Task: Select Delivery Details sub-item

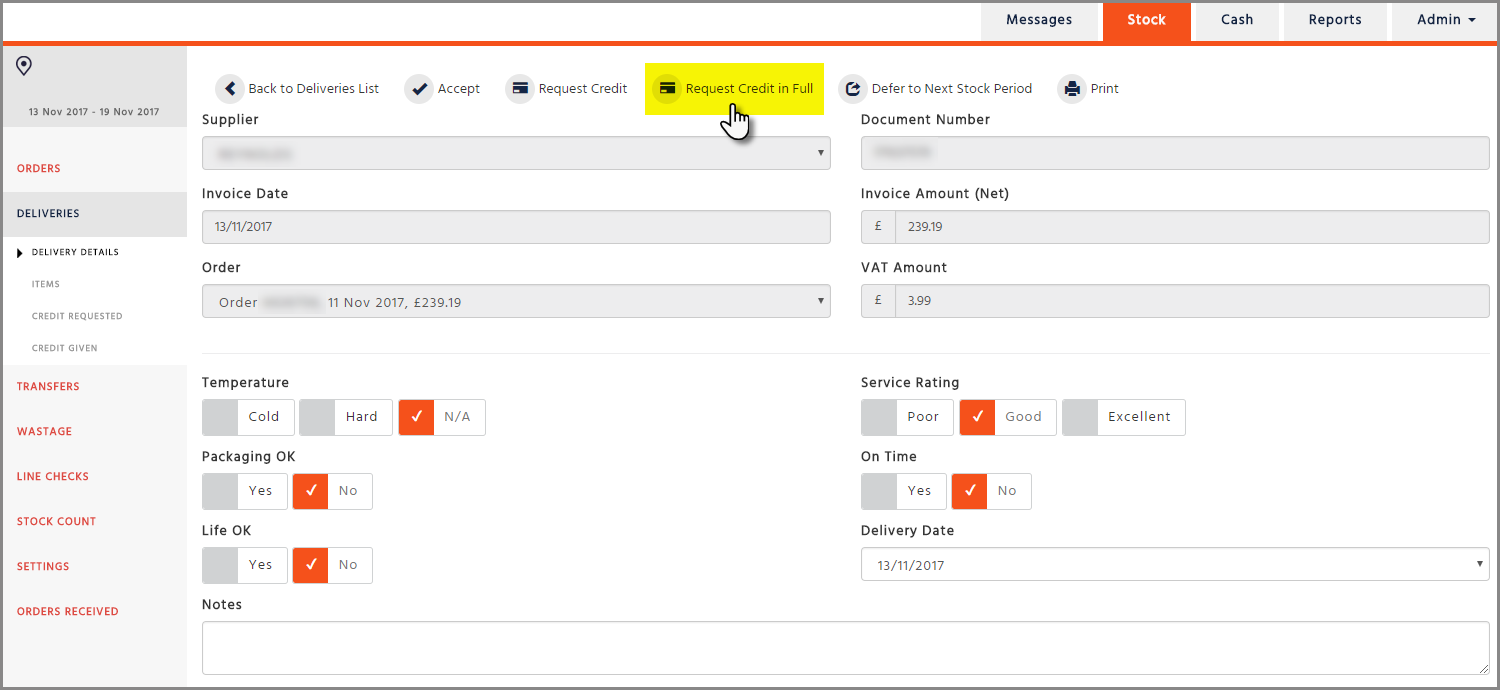Action: coord(75,252)
